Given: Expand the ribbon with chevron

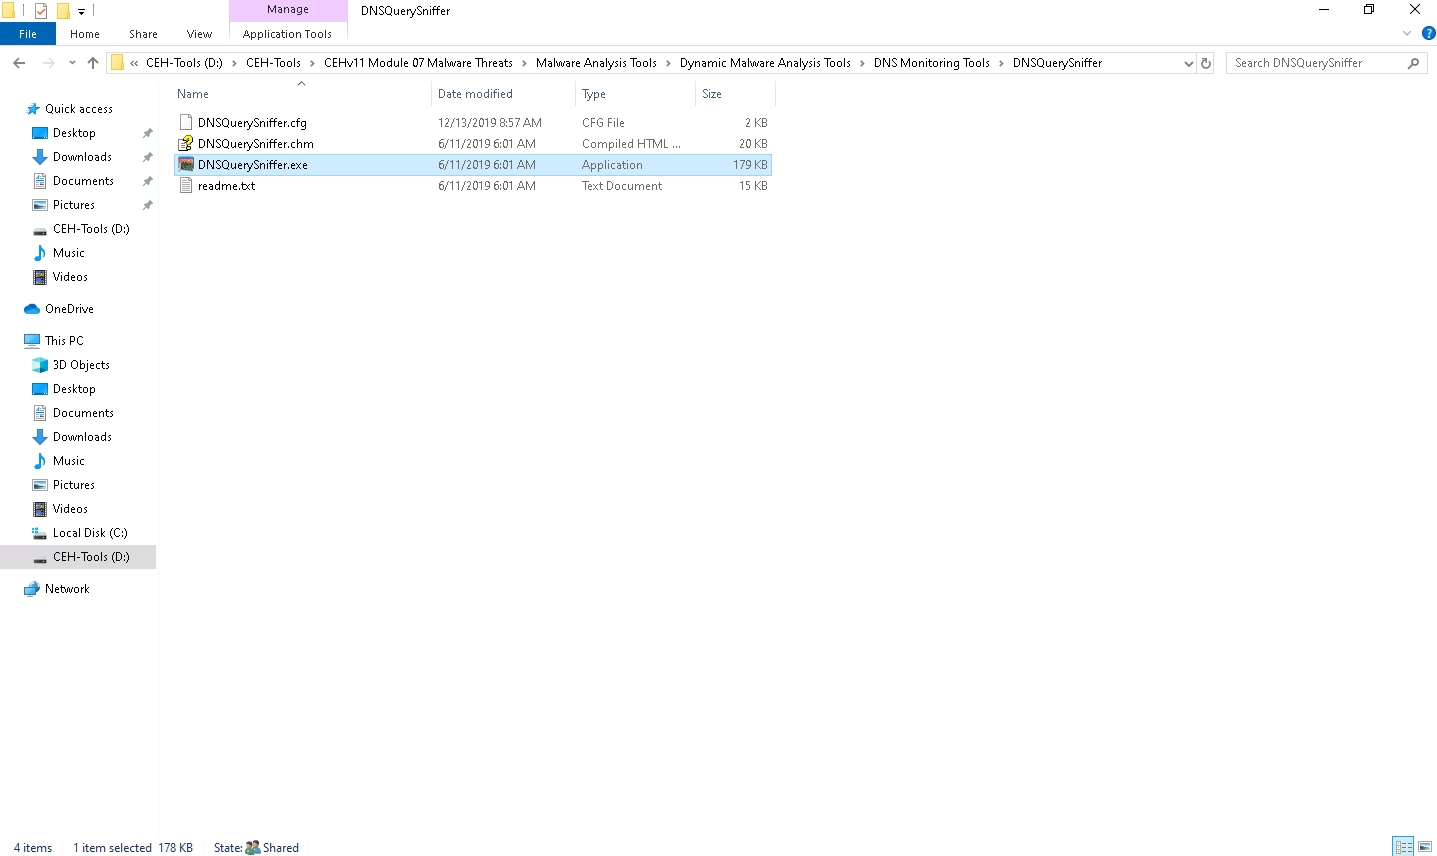Looking at the screenshot, I should tap(1407, 33).
